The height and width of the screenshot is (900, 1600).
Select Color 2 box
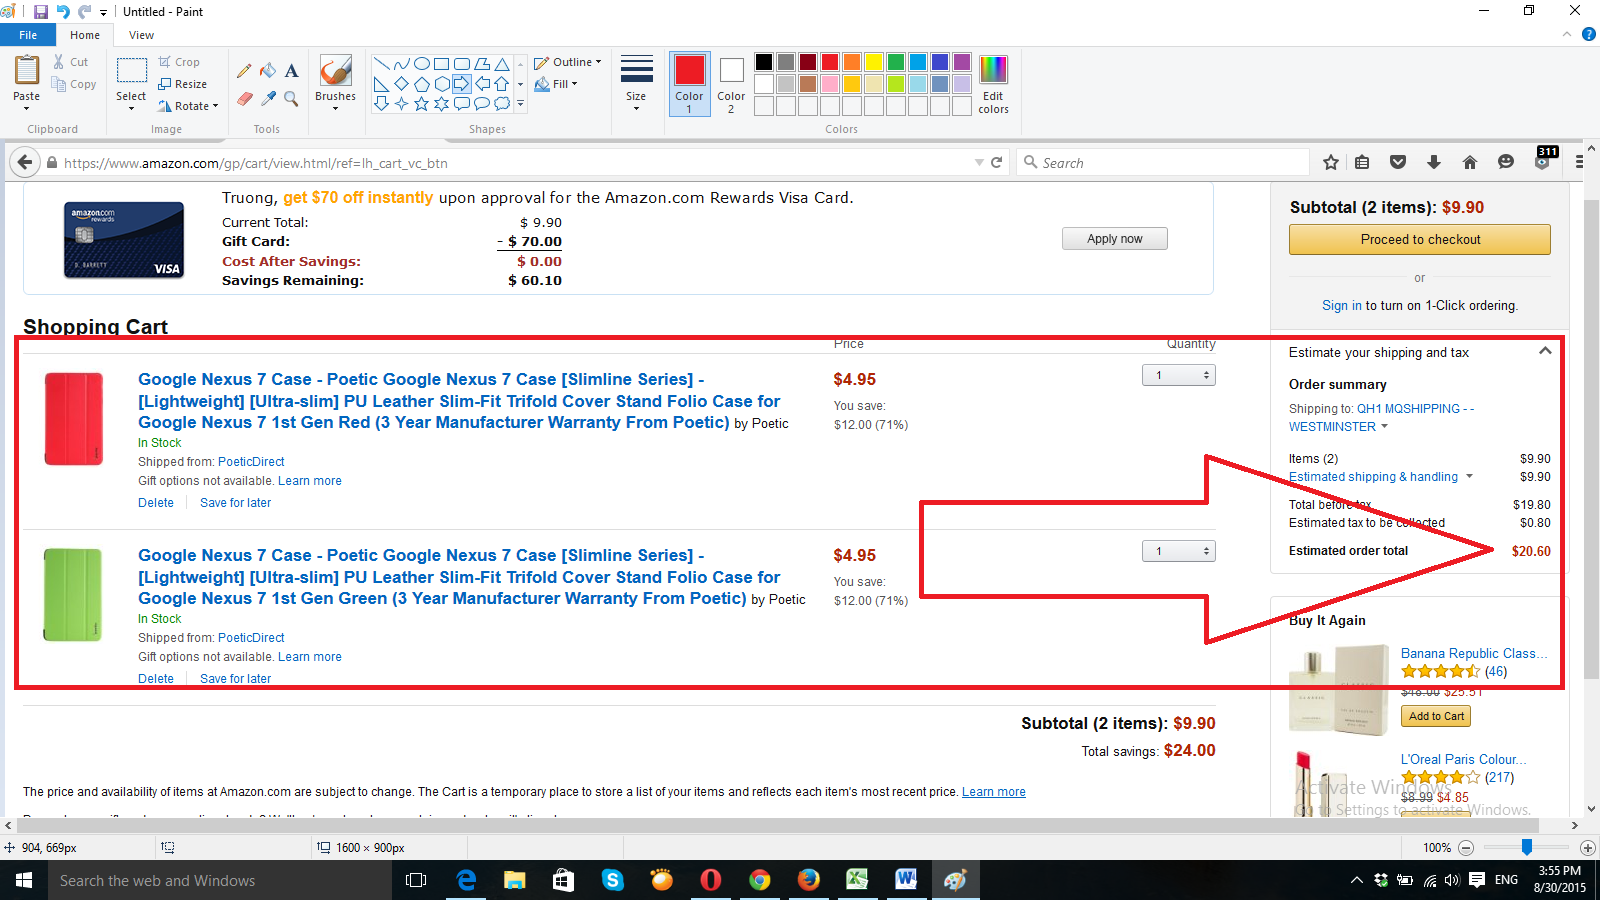pyautogui.click(x=731, y=83)
